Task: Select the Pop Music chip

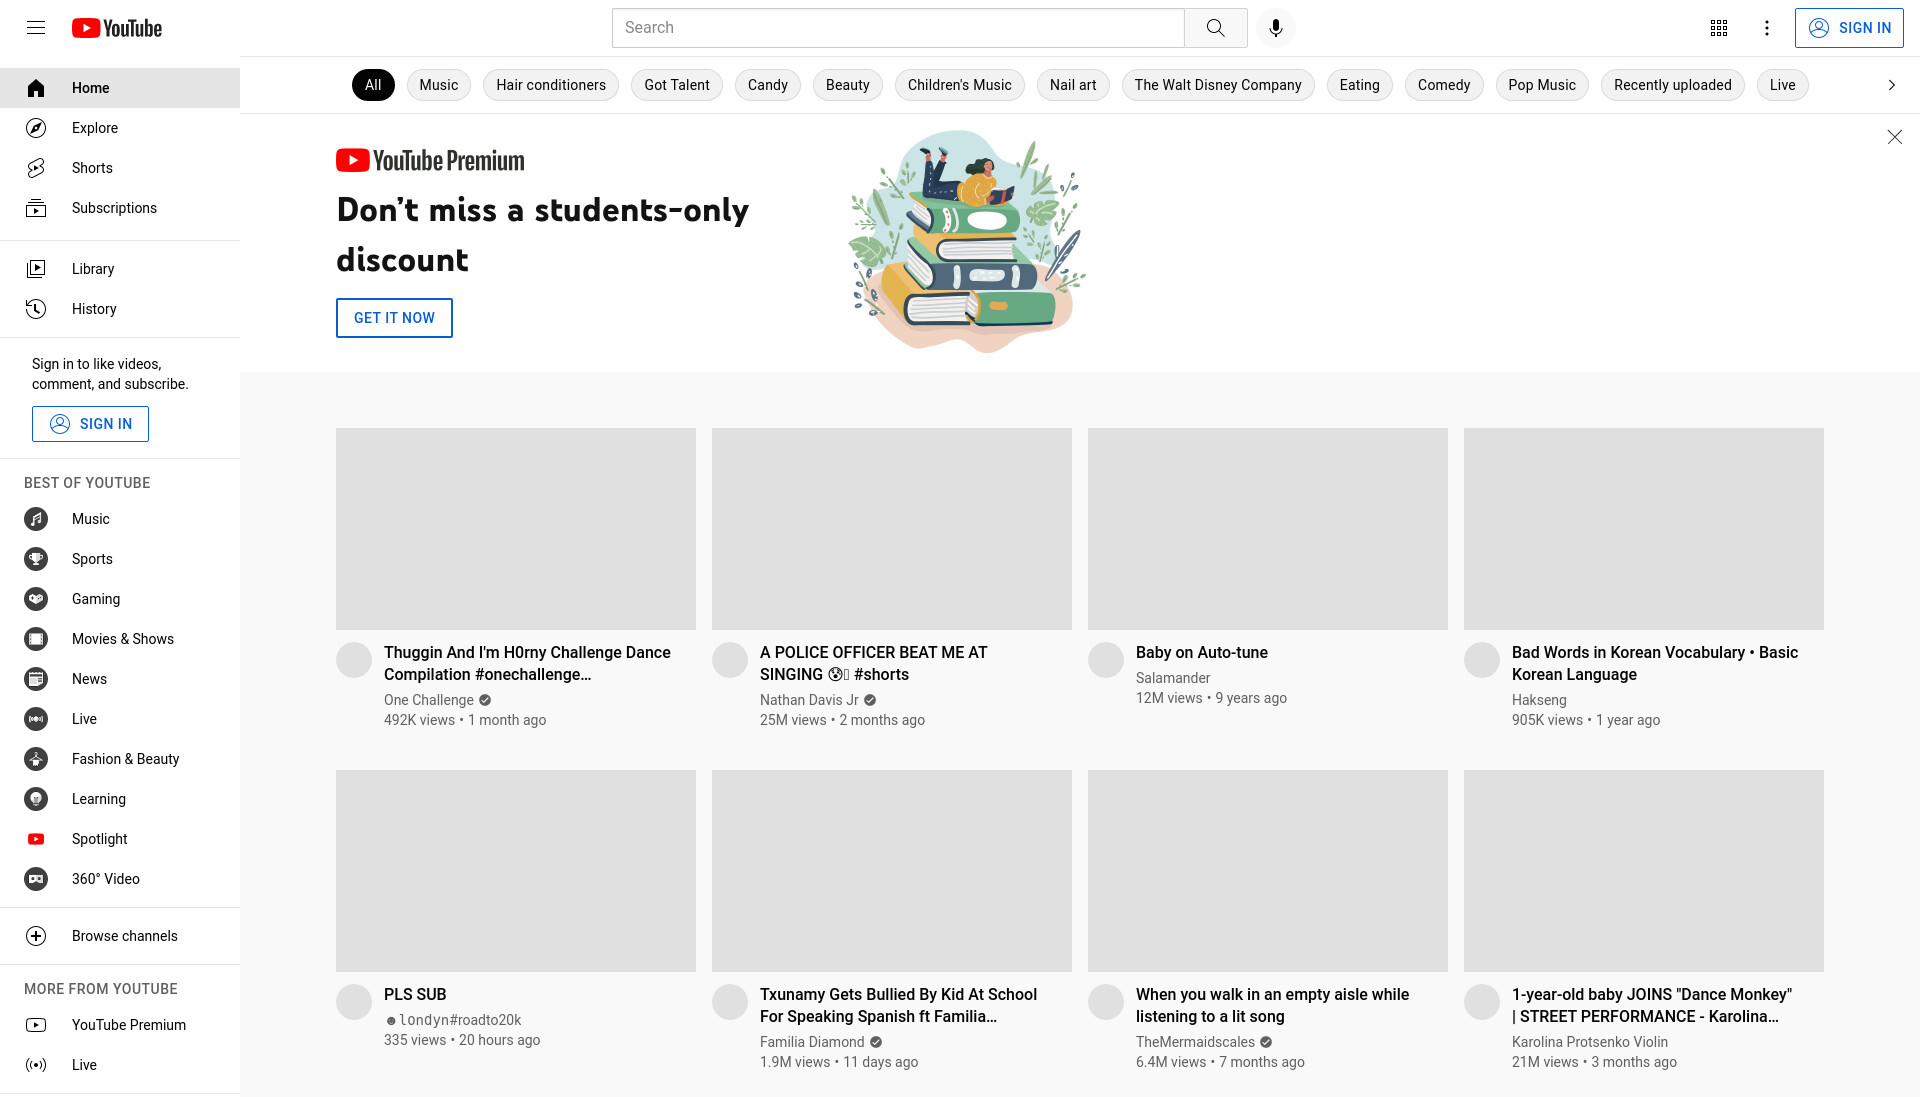Action: click(x=1542, y=85)
